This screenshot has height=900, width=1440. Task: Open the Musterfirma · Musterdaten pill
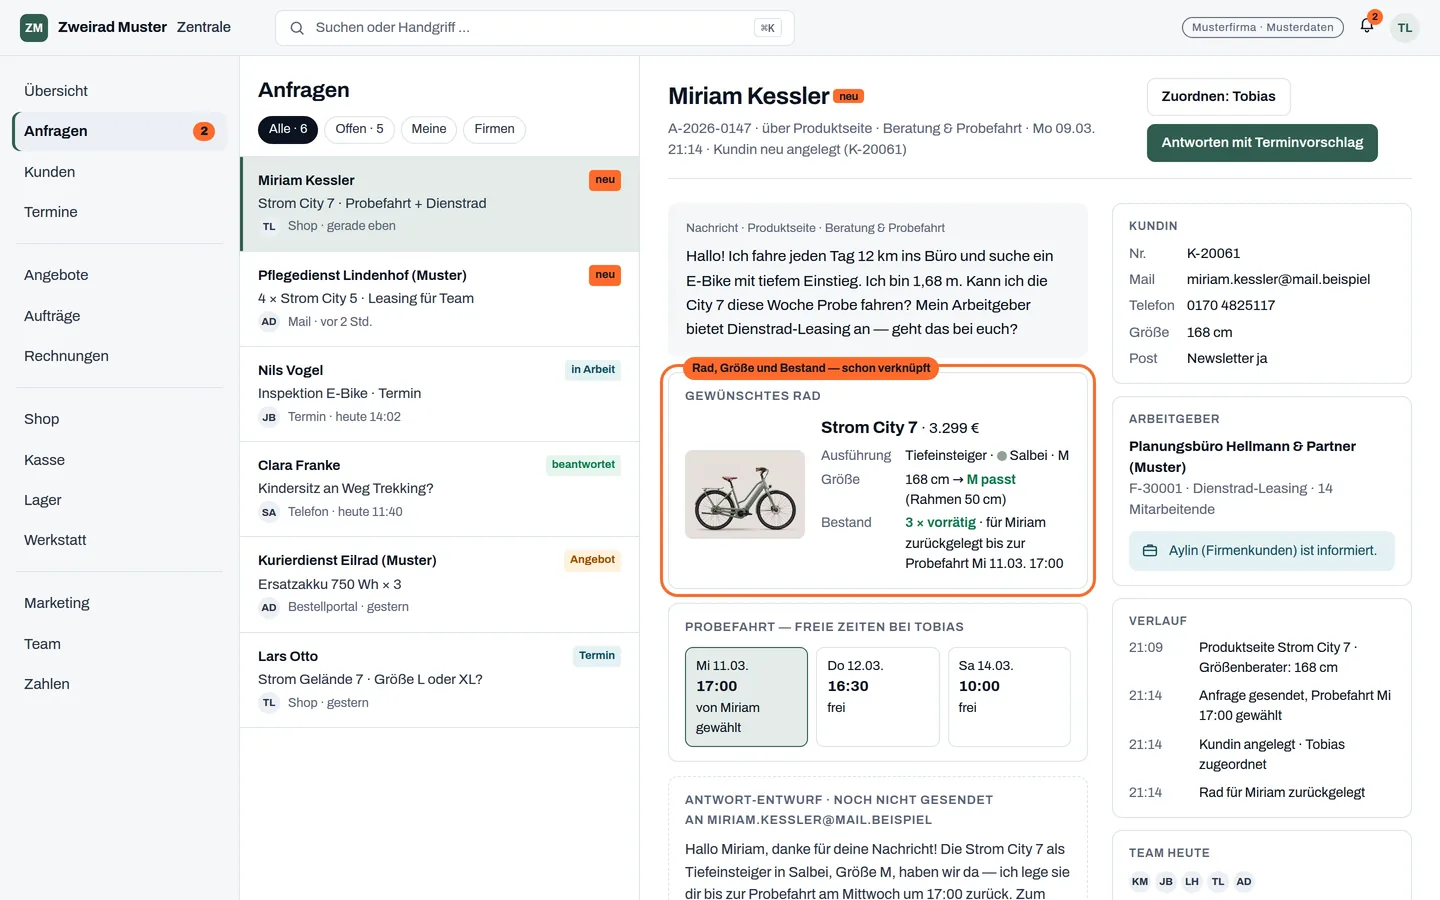[x=1263, y=28]
